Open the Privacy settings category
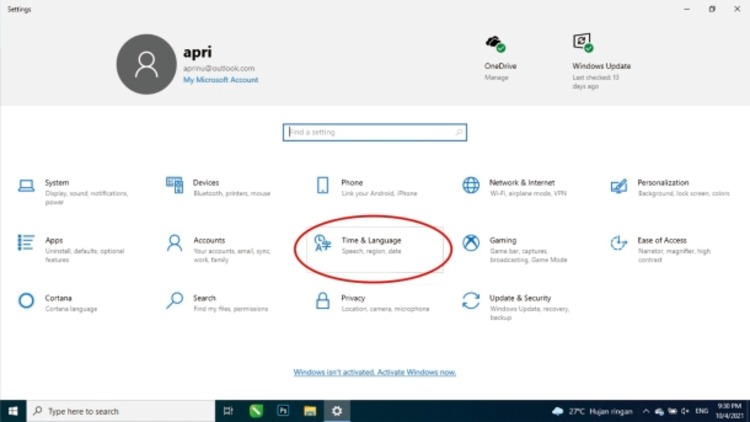The width and height of the screenshot is (750, 422). 373,302
